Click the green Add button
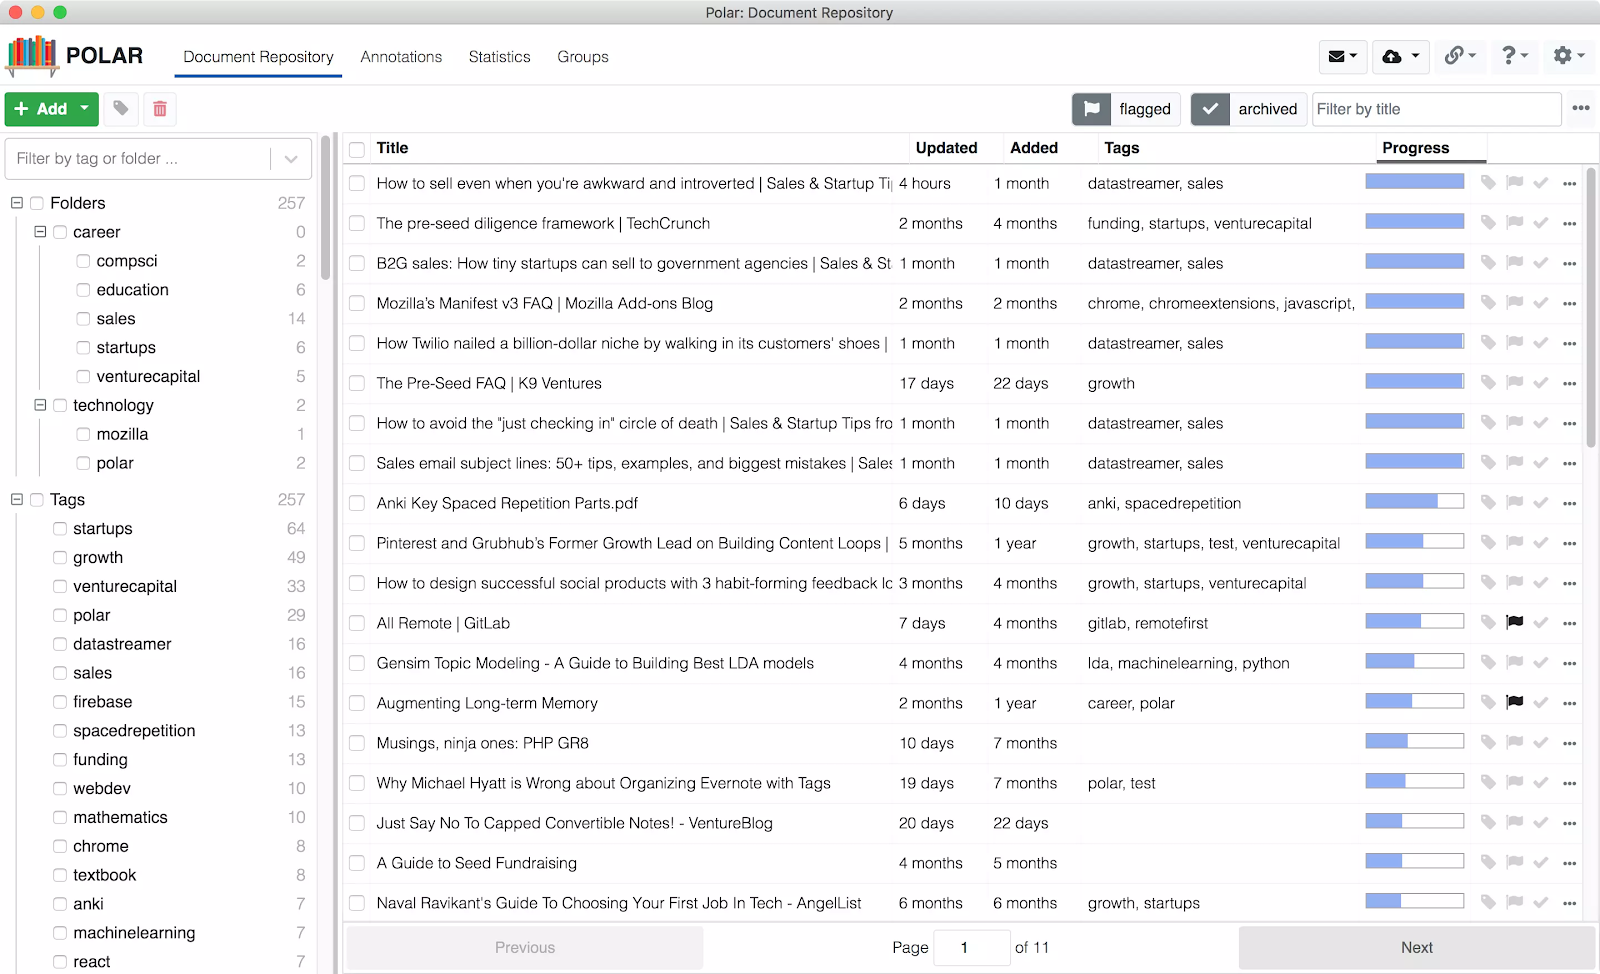Screen dimensions: 1600x974 pos(52,108)
